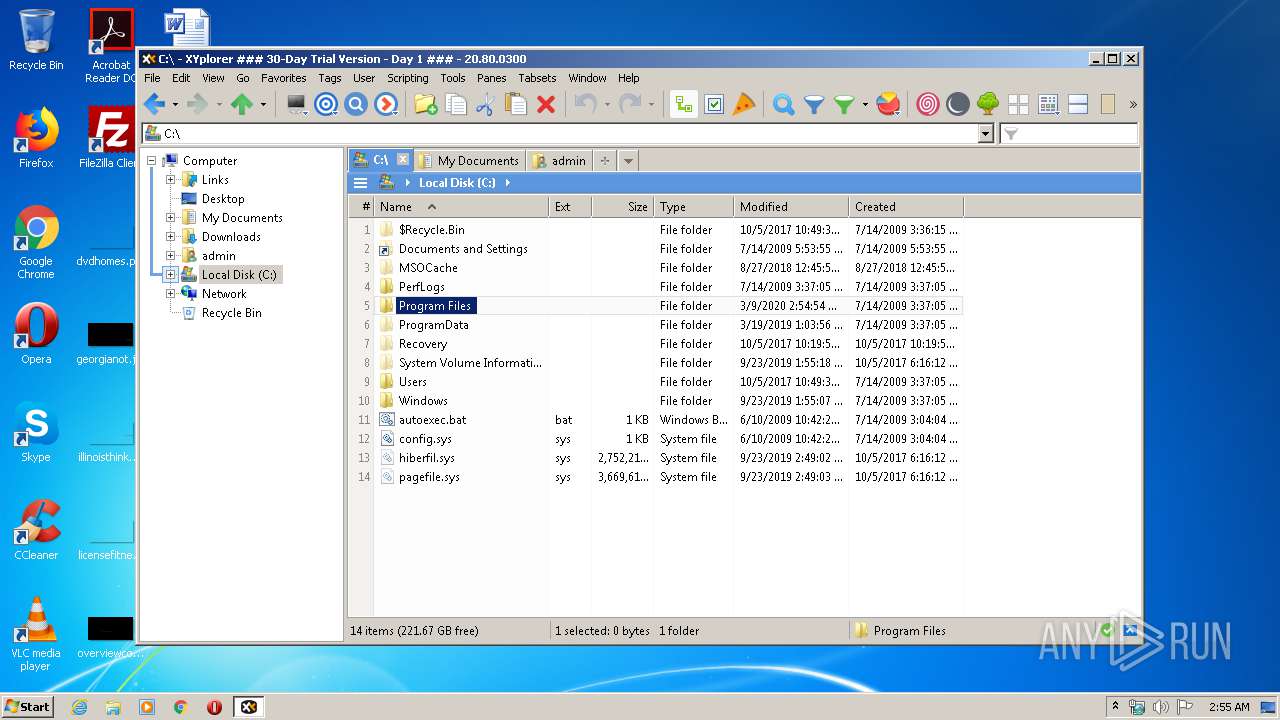Sort by the Name column header
Viewport: 1280px width, 720px height.
pyautogui.click(x=462, y=207)
